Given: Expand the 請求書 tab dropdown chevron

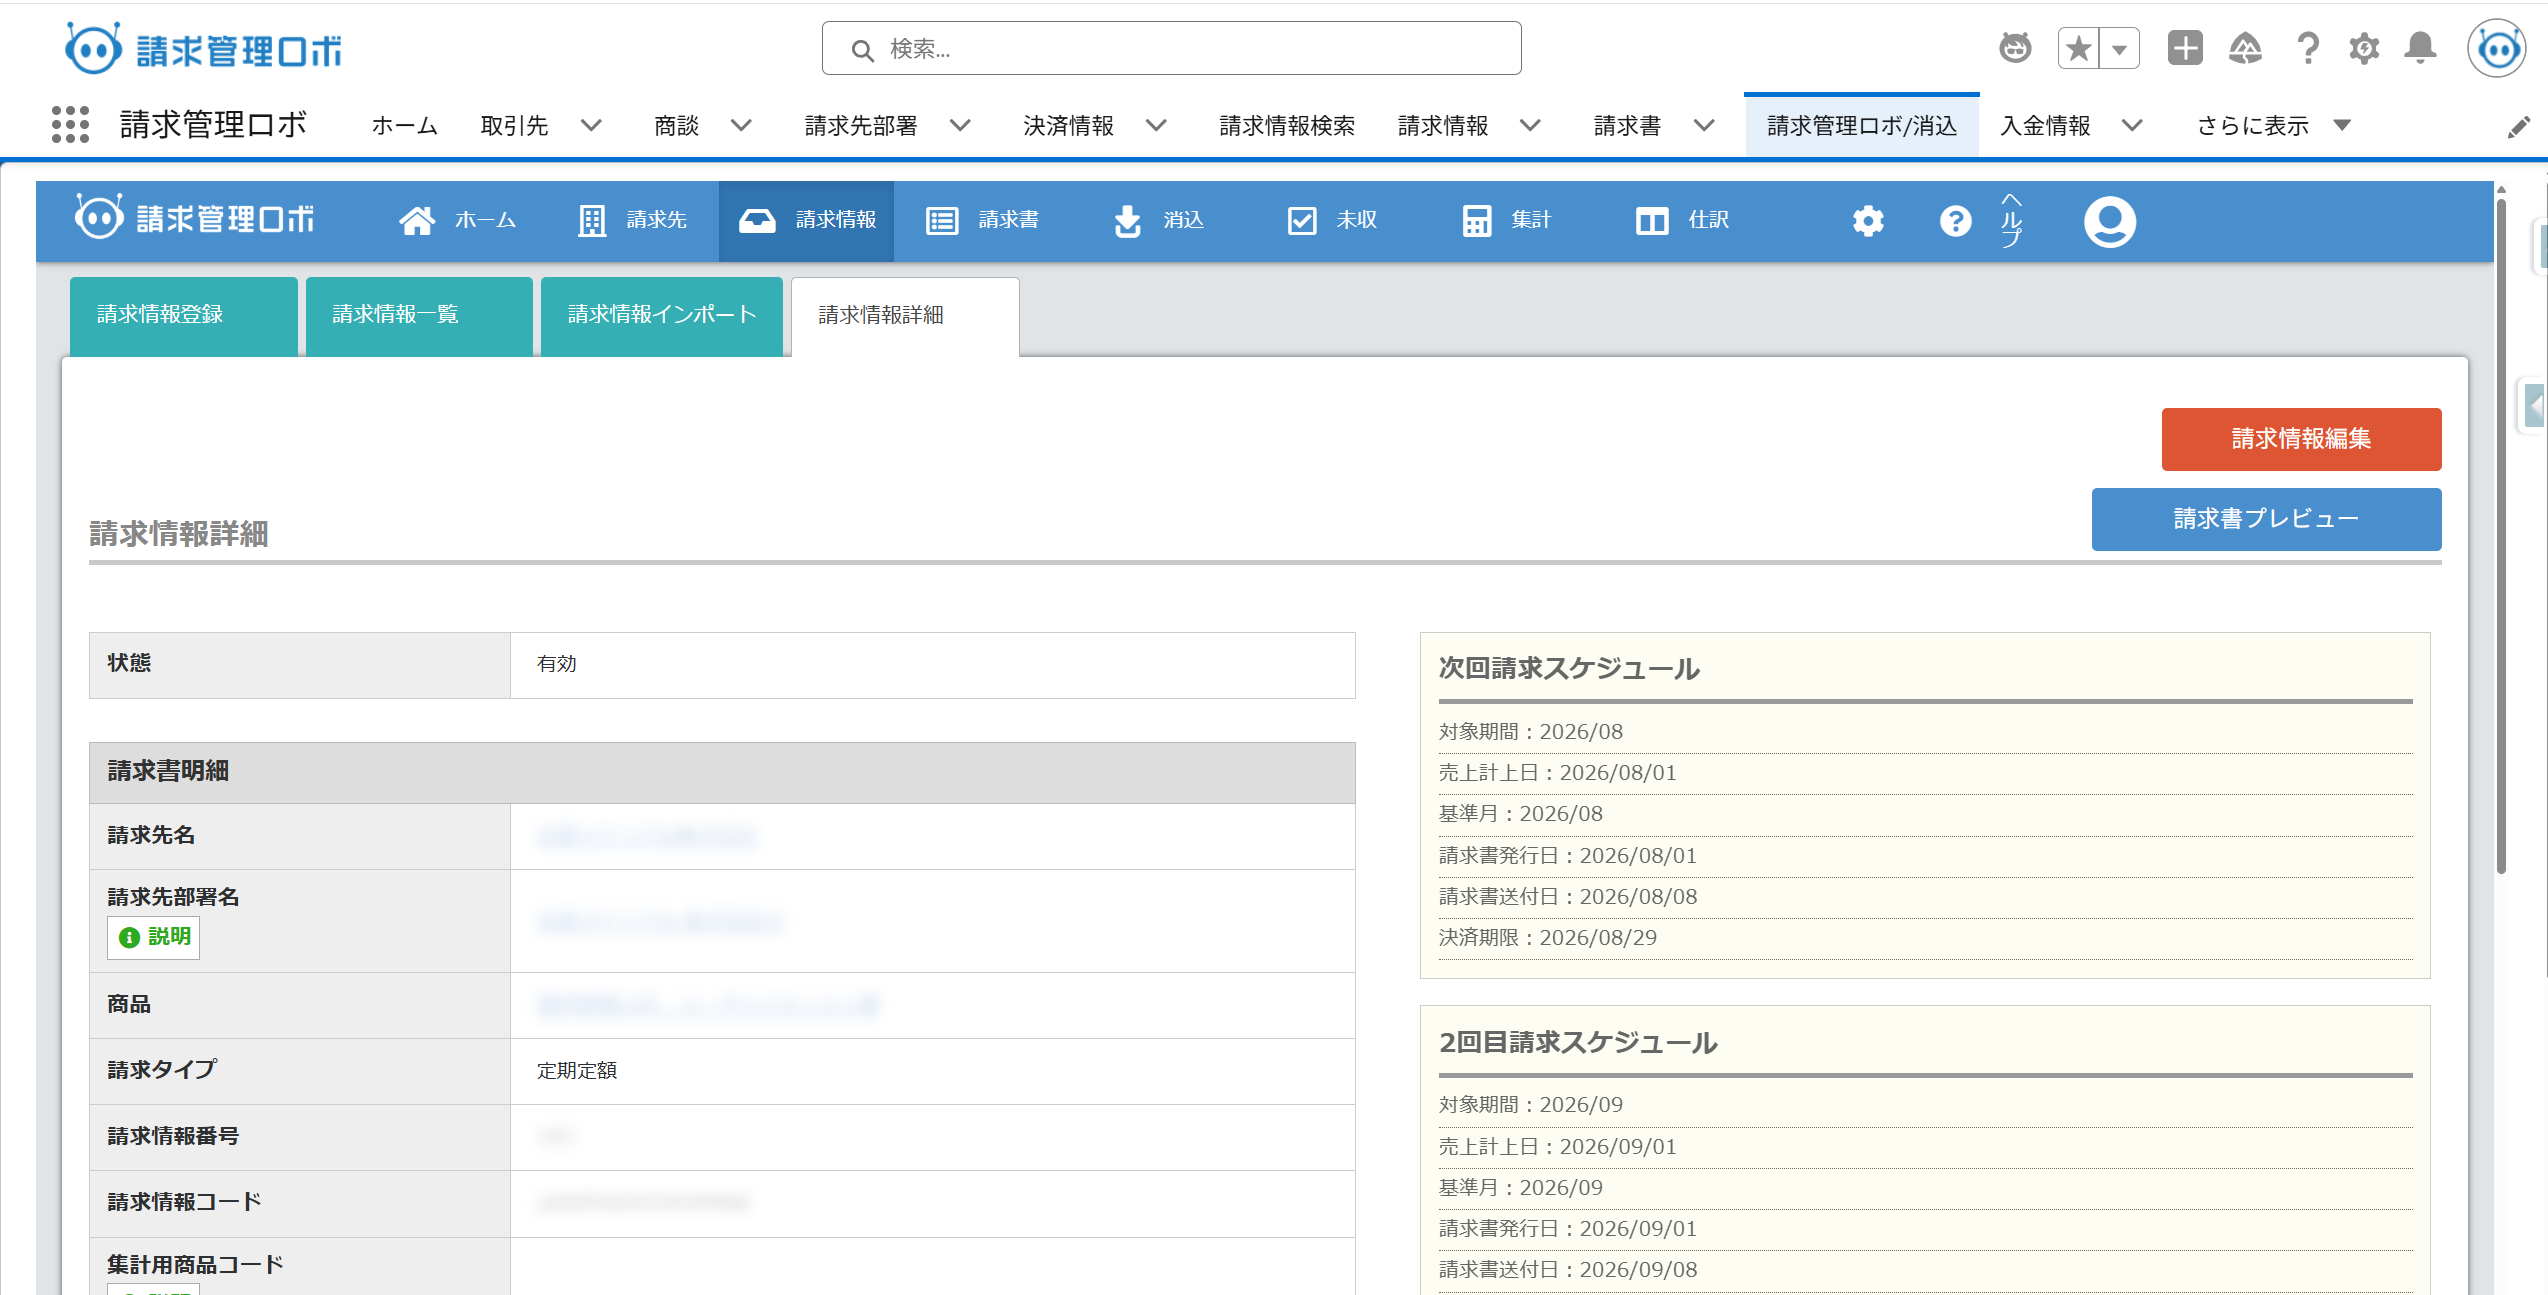Looking at the screenshot, I should [1704, 126].
